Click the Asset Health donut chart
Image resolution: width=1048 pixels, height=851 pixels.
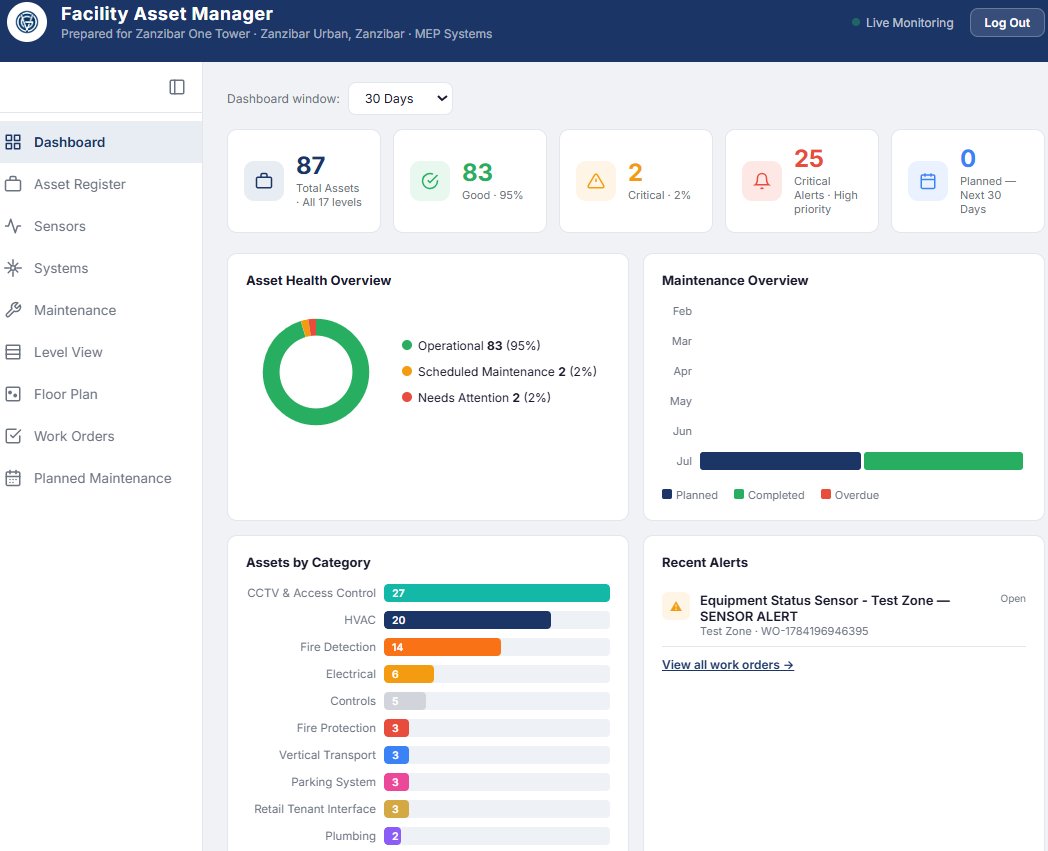pos(315,372)
